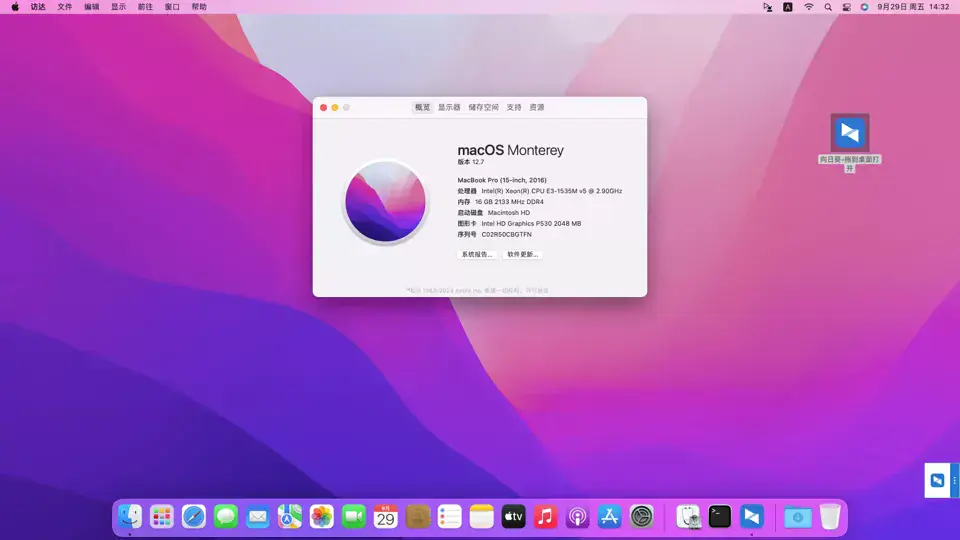Click the Intel HD Graphics P530 2048 MB text
Screen dimensions: 960x540
pyautogui.click(x=531, y=223)
